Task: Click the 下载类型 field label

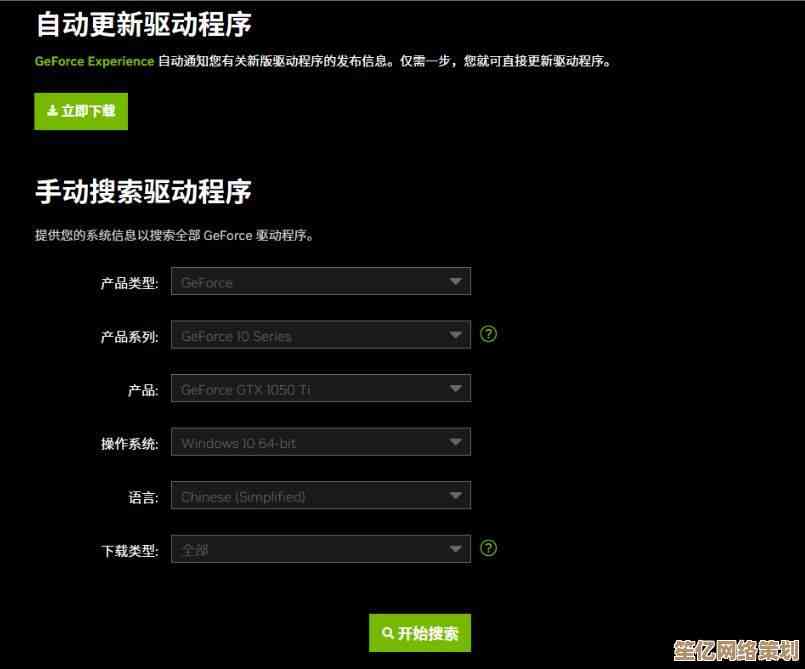Action: (x=129, y=551)
